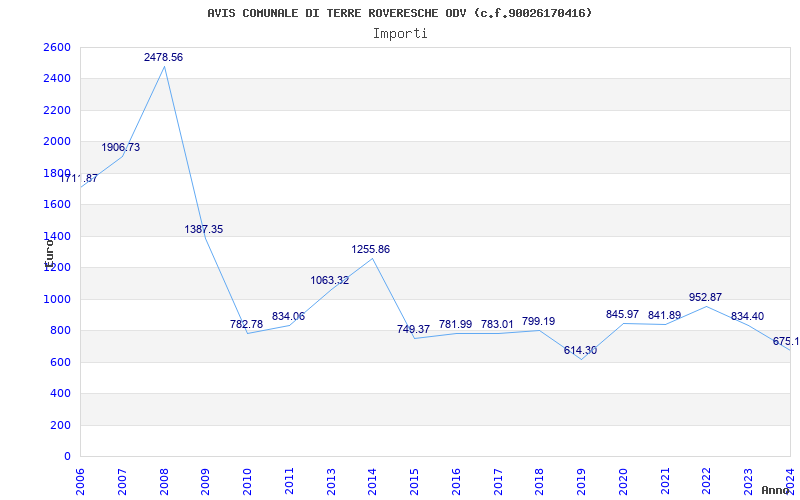Click the 0 y-axis tick label
Image resolution: width=800 pixels, height=500 pixels.
[67, 457]
